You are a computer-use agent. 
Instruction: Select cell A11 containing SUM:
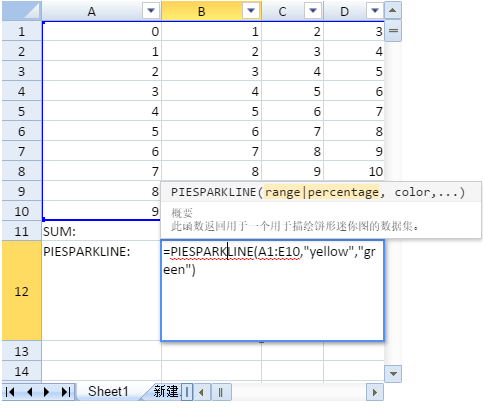(101, 231)
